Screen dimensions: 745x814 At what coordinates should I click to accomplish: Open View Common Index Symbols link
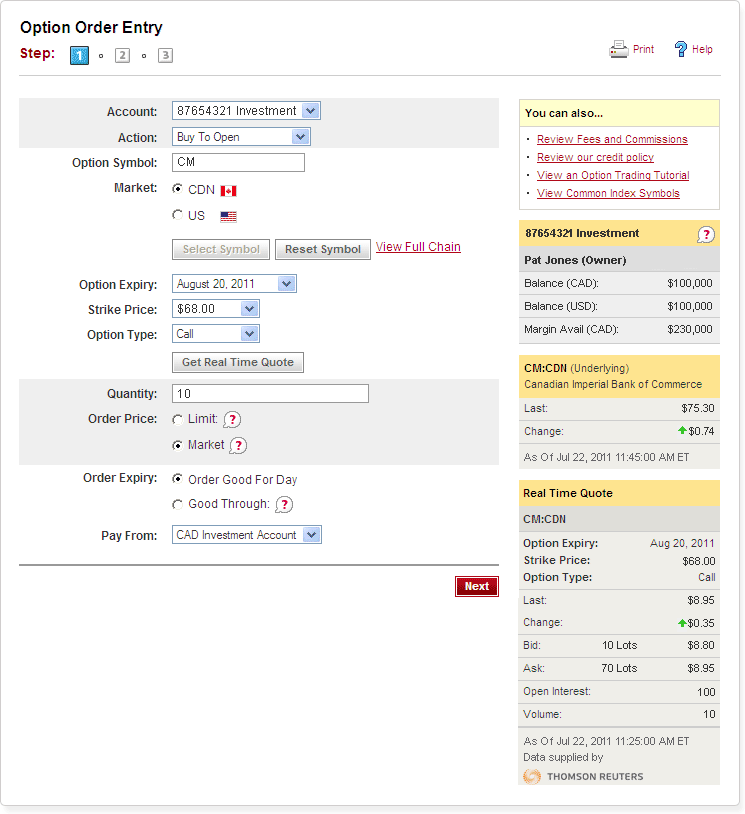608,193
